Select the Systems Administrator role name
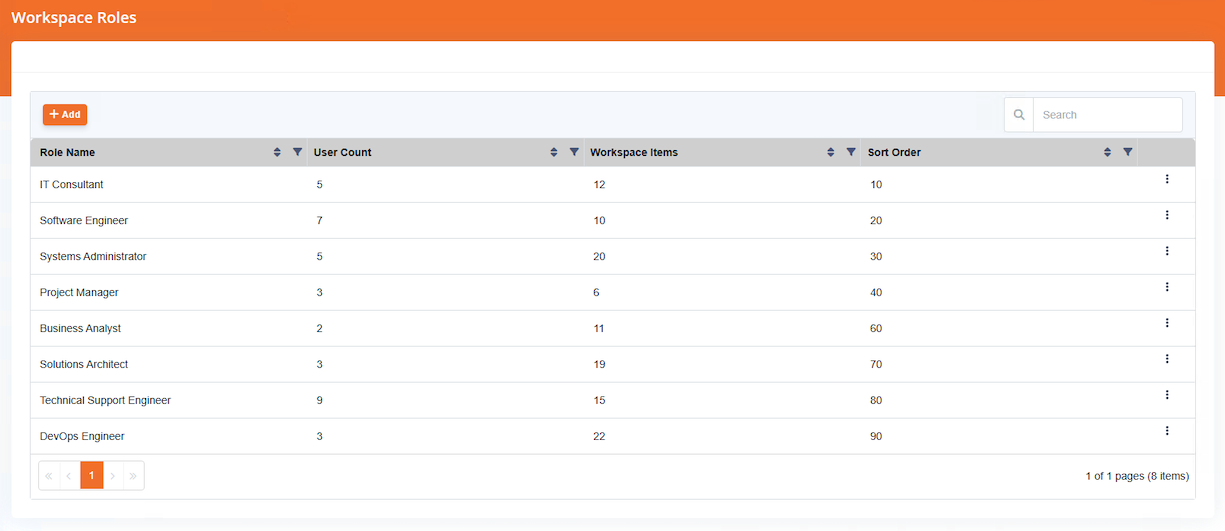Image resolution: width=1225 pixels, height=531 pixels. tap(93, 256)
